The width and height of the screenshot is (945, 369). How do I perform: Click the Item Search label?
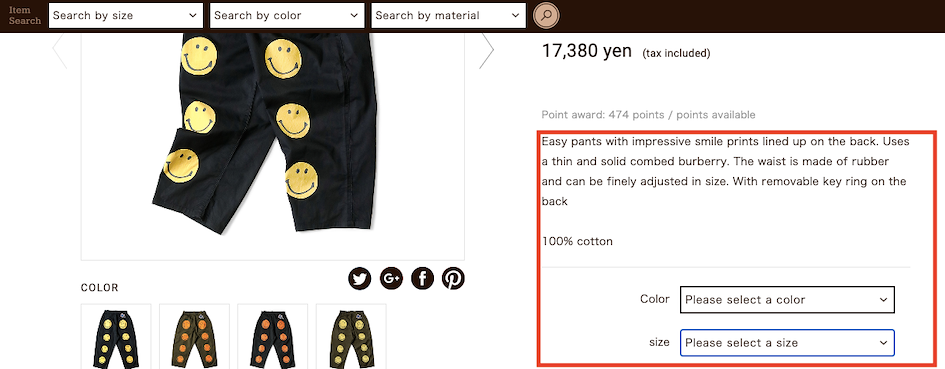pyautogui.click(x=25, y=16)
